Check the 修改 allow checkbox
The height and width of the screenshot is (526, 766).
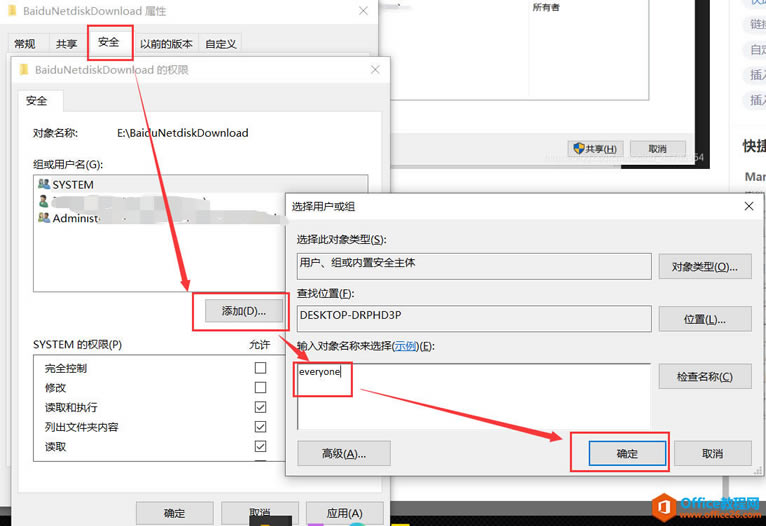(260, 387)
